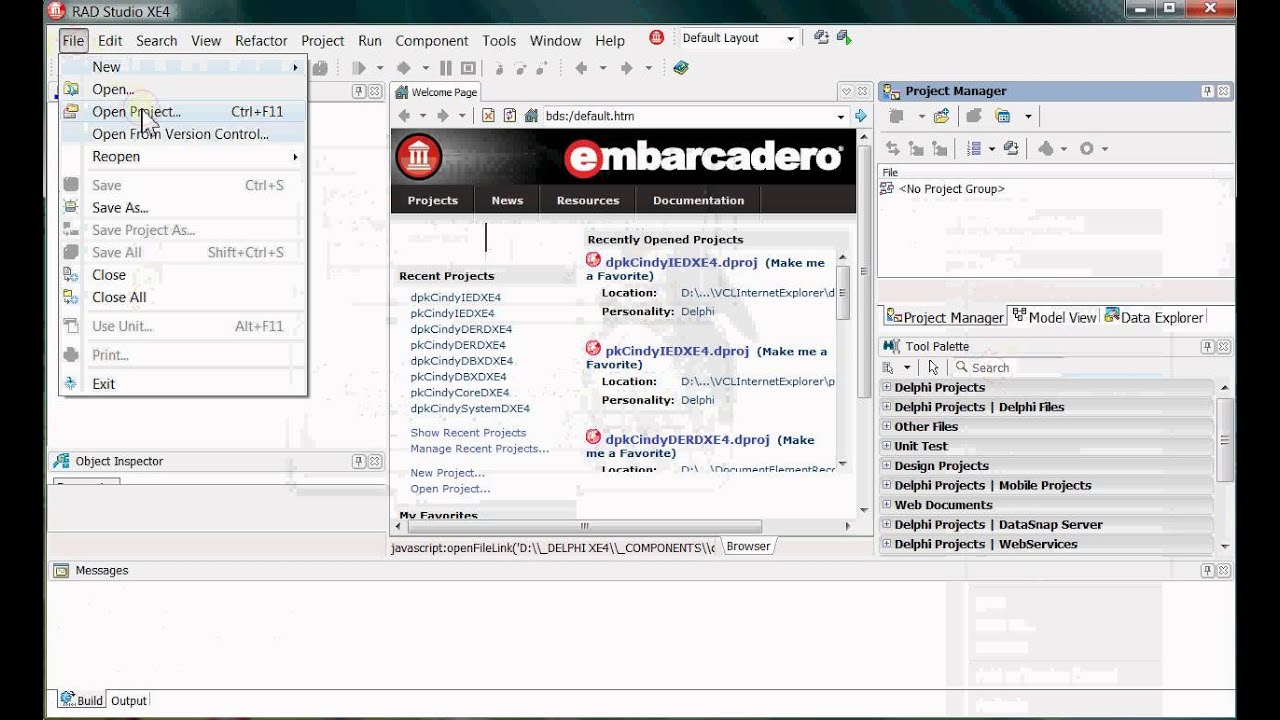1280x720 pixels.
Task: Click browser Back arrow in Welcome Page
Action: click(404, 116)
